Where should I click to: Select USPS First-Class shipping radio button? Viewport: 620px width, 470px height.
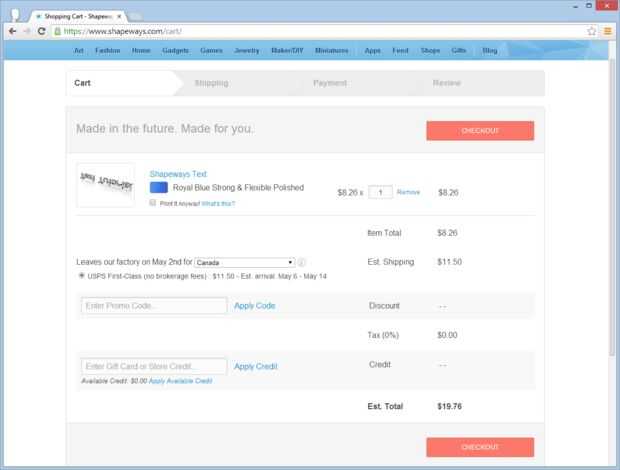coord(81,276)
